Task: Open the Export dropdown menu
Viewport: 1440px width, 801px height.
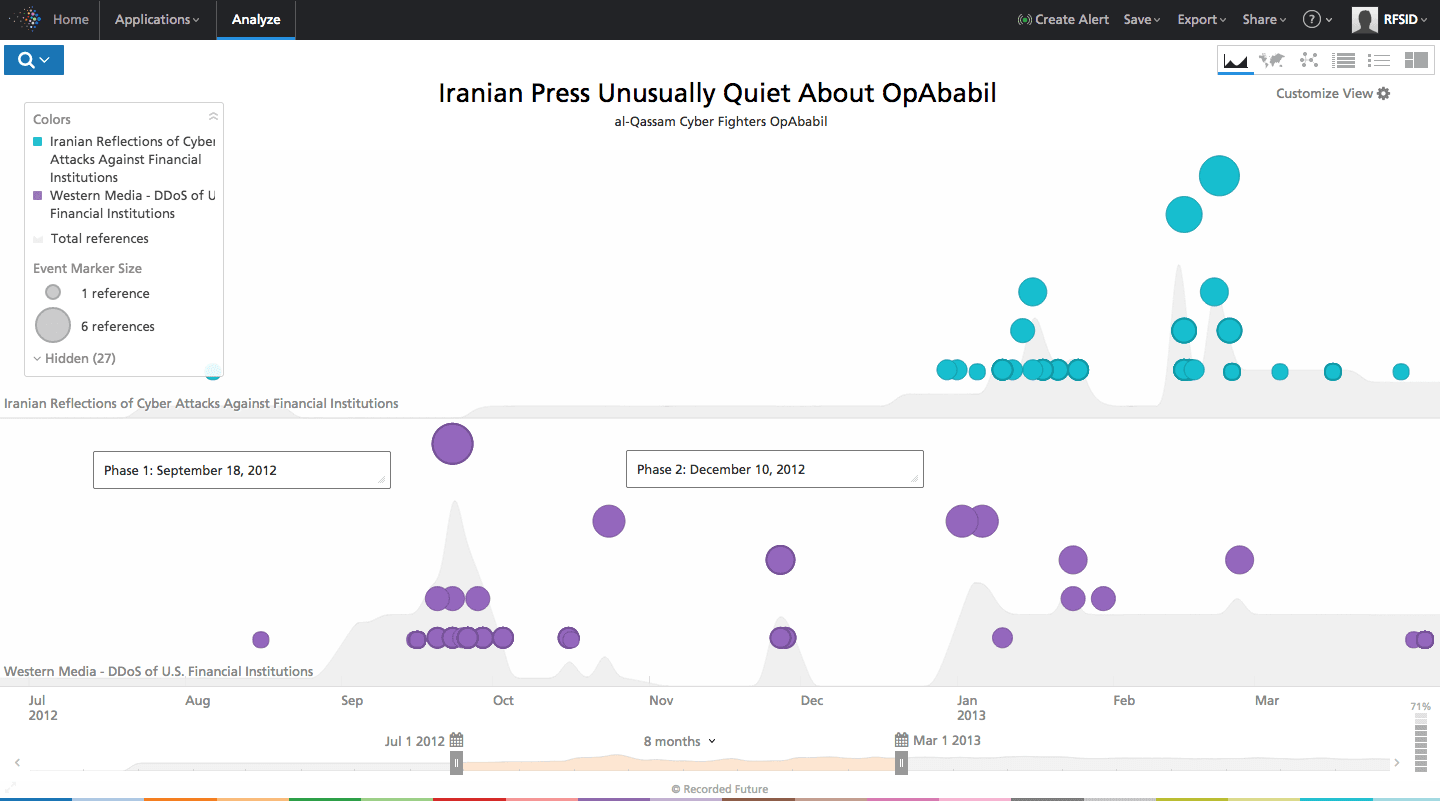Action: 1201,19
